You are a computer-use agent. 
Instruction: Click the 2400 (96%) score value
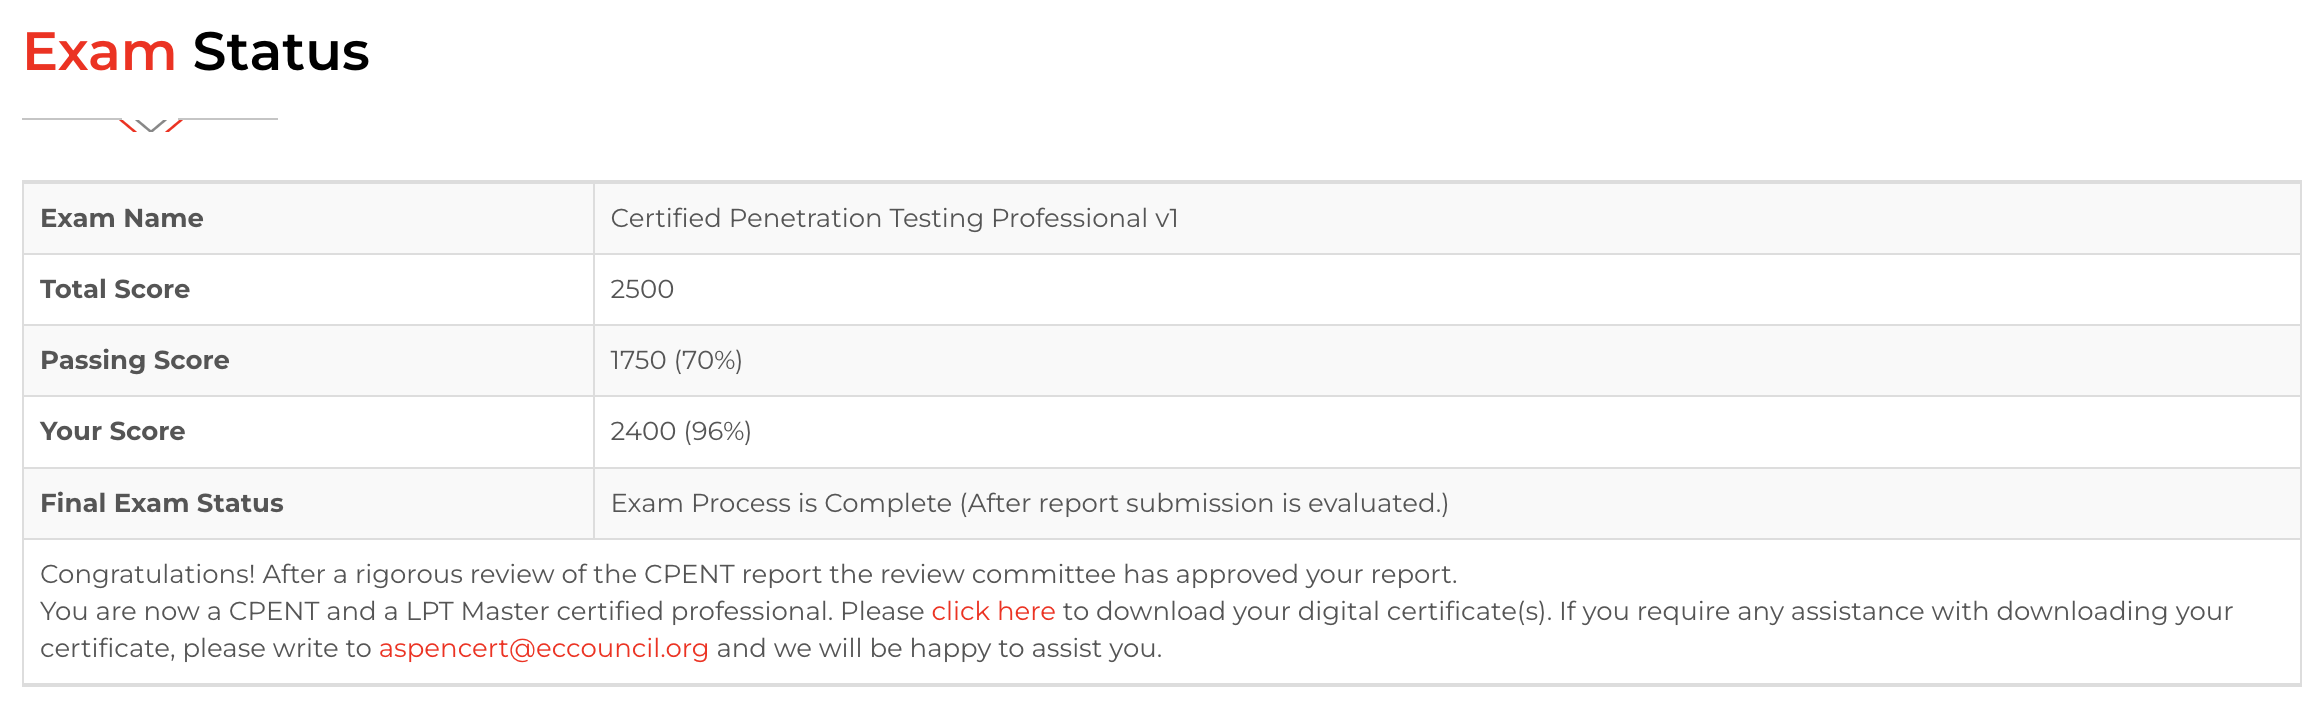point(681,431)
